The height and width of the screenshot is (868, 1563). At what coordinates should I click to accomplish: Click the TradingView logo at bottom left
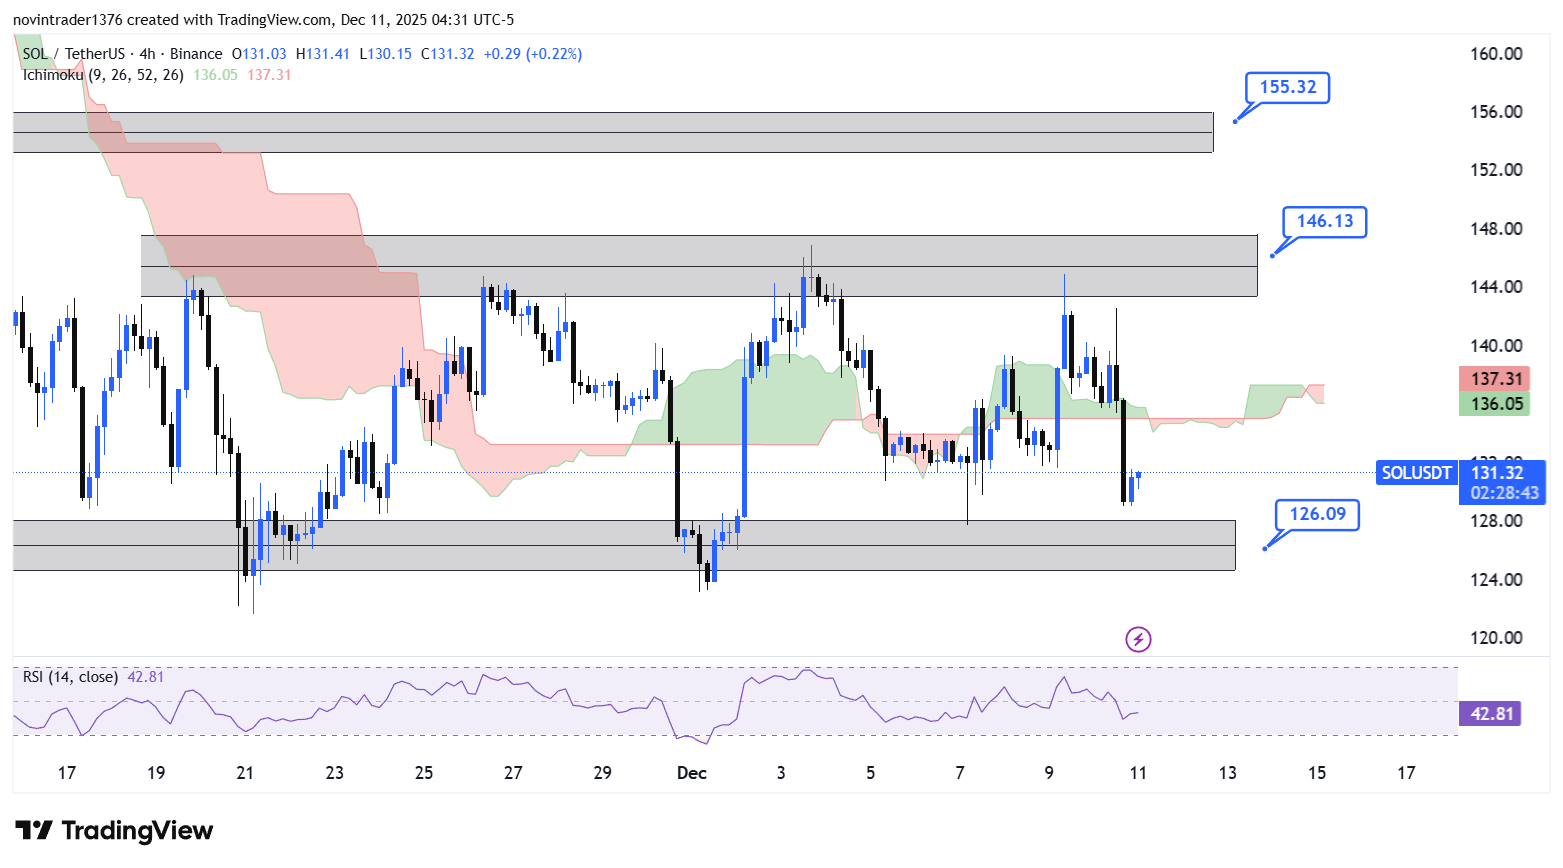click(x=114, y=831)
